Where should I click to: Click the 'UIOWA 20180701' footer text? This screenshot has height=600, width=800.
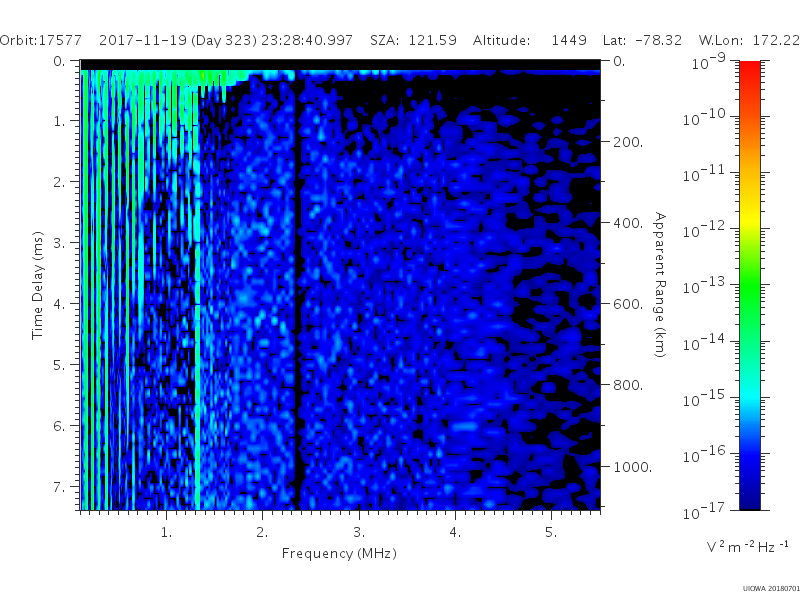[x=771, y=589]
